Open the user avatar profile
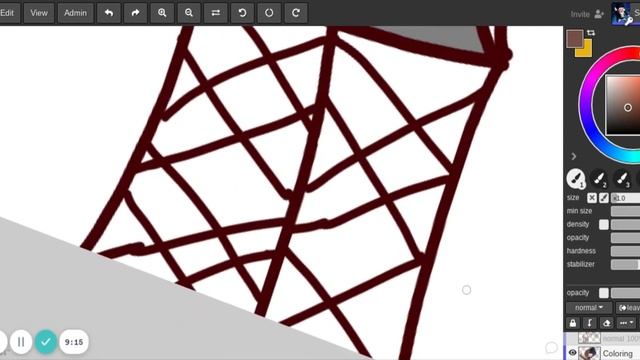The width and height of the screenshot is (640, 360). 621,13
